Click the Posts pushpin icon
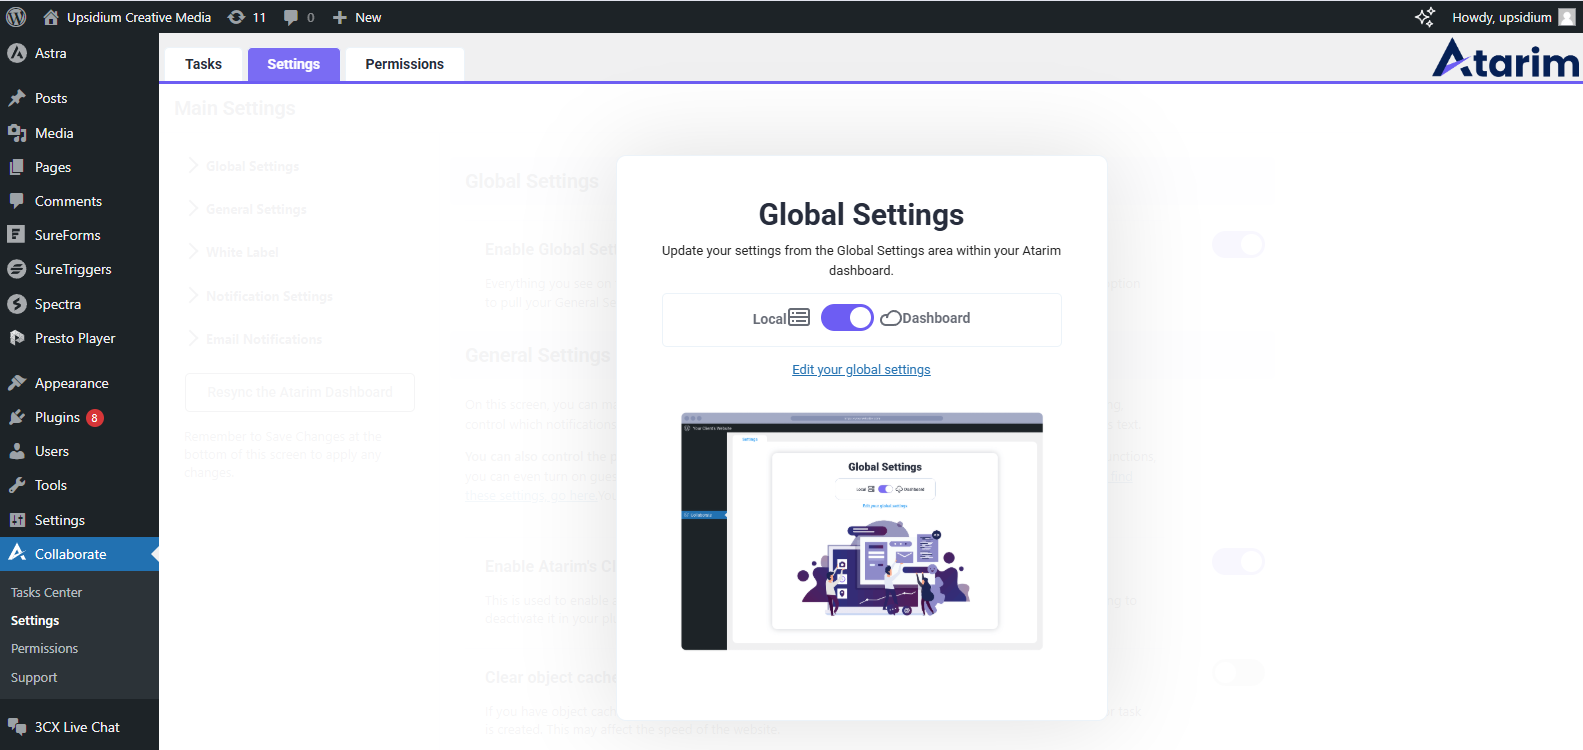The width and height of the screenshot is (1583, 750). pyautogui.click(x=17, y=98)
